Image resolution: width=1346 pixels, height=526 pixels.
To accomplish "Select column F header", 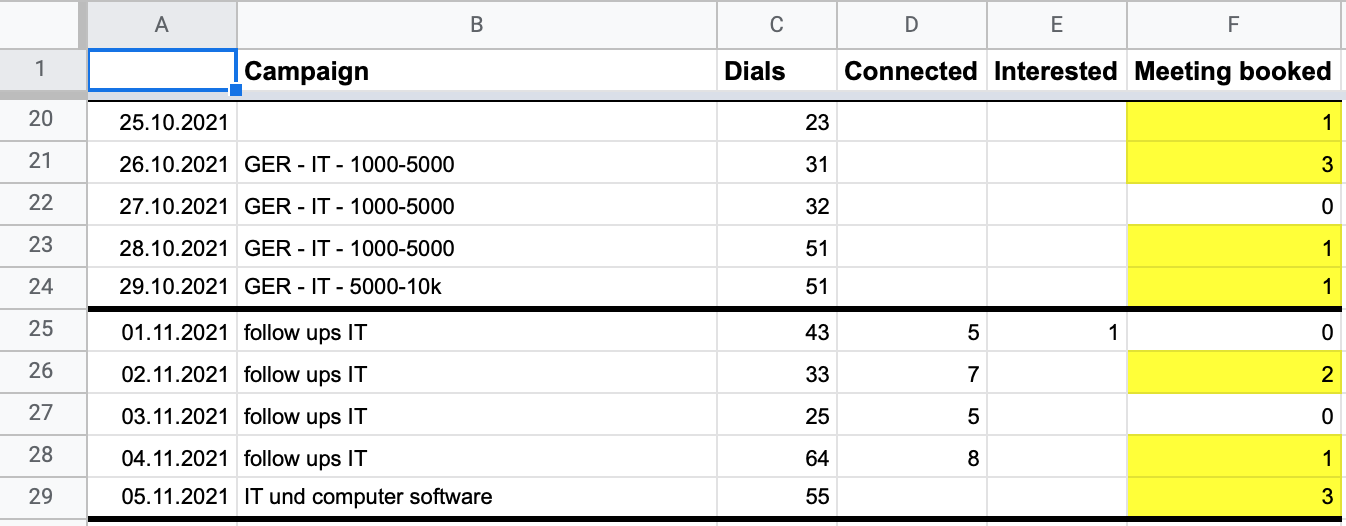I will [x=1236, y=25].
